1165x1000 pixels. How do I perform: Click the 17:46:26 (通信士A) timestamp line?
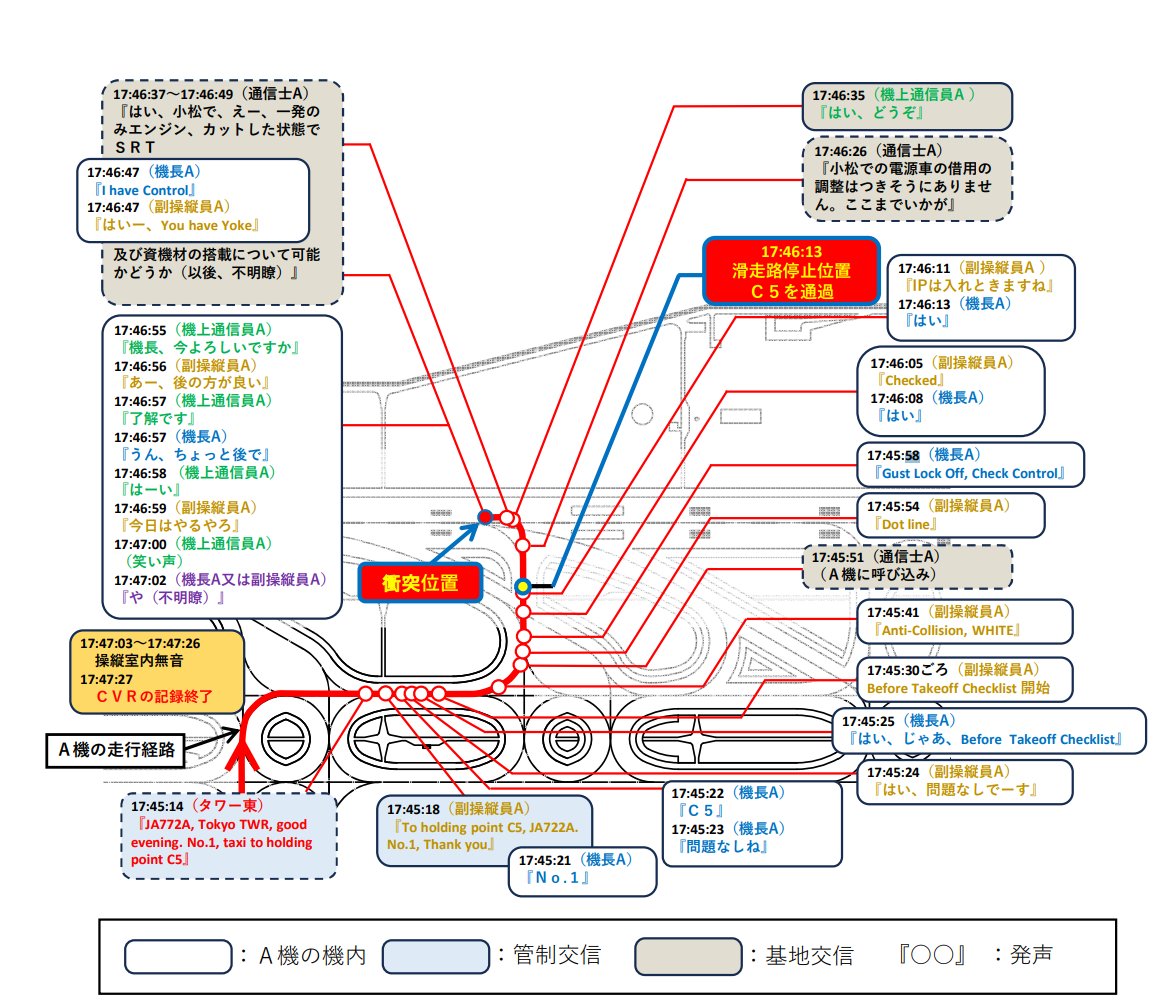coord(878,151)
